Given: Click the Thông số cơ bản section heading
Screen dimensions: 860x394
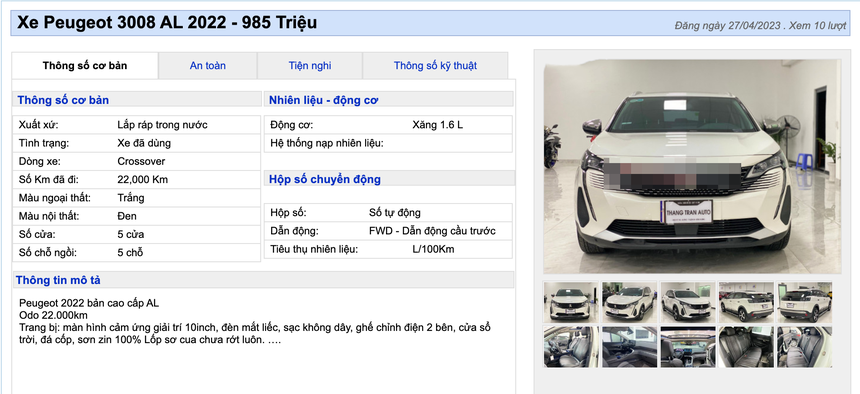Looking at the screenshot, I should point(63,100).
